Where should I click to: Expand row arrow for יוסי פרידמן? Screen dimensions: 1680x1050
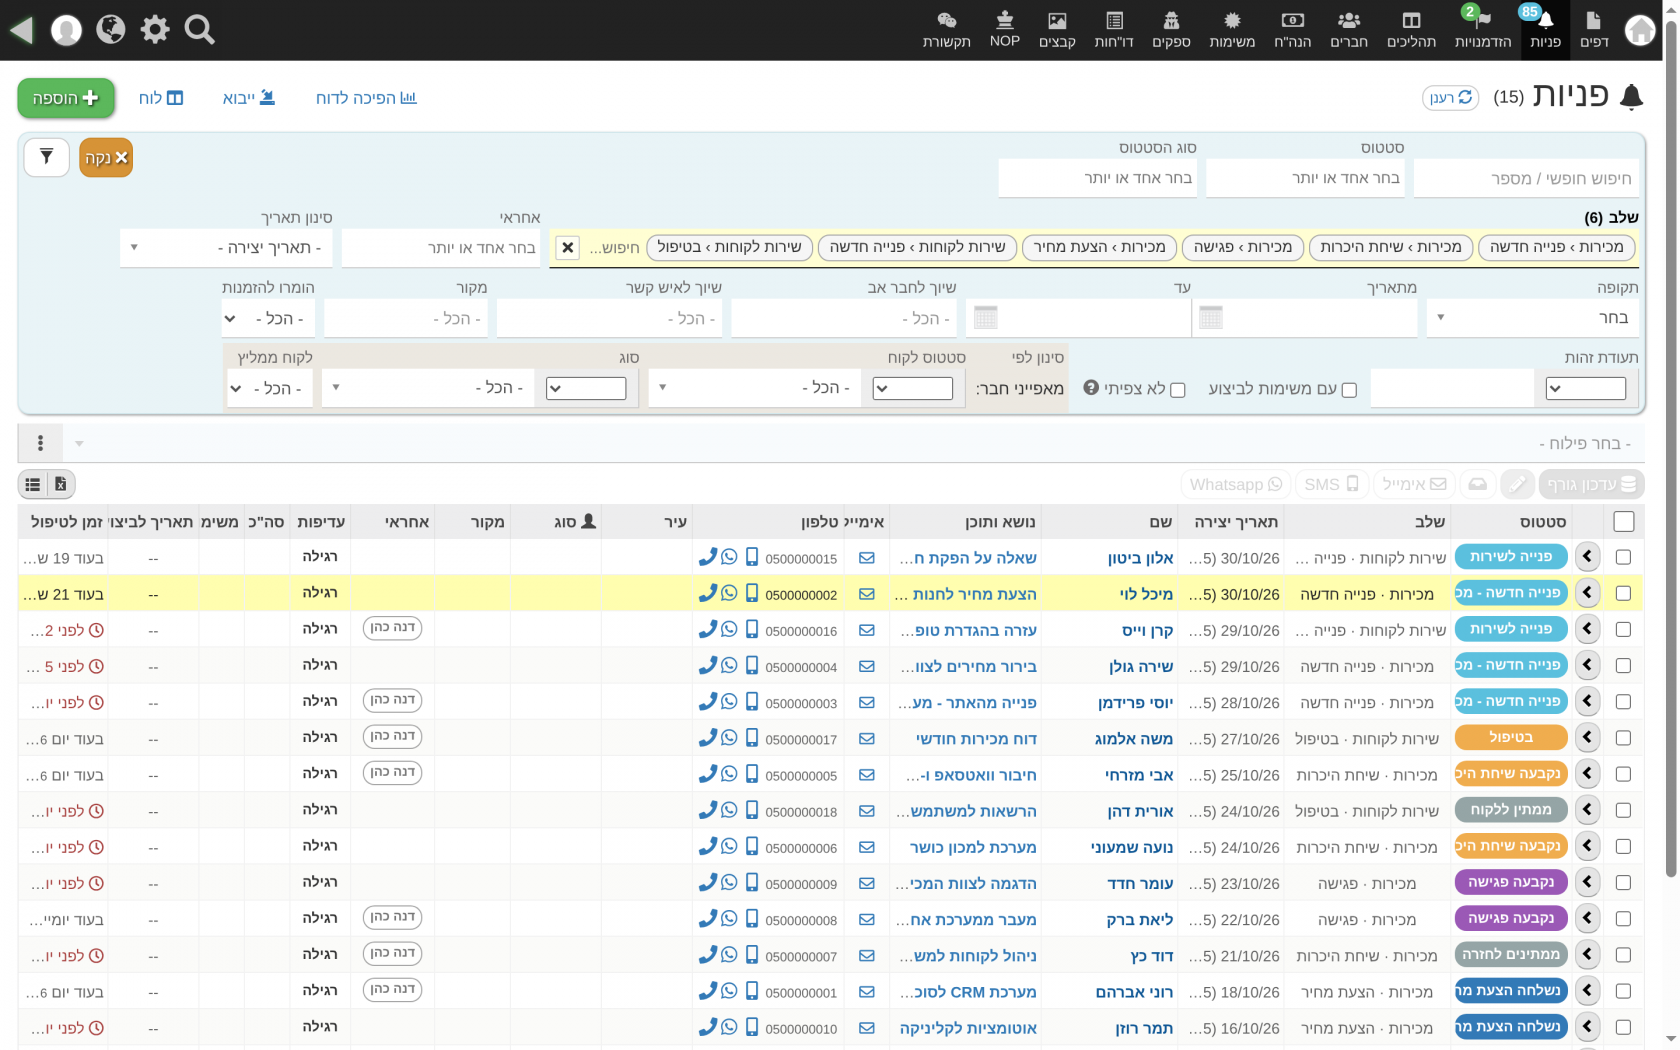click(x=1588, y=702)
